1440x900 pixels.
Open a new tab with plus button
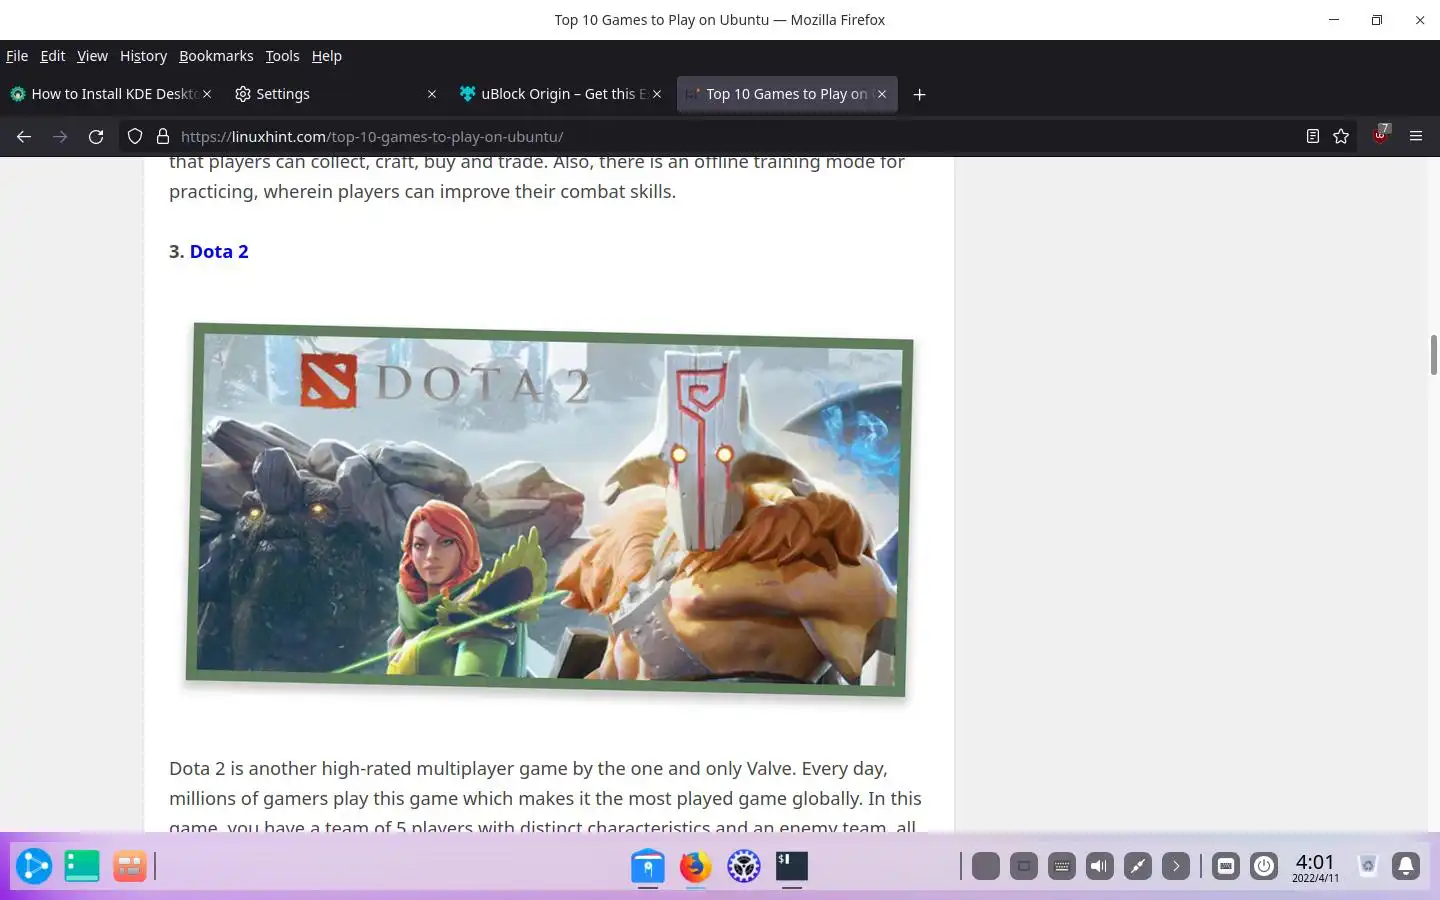coord(920,94)
